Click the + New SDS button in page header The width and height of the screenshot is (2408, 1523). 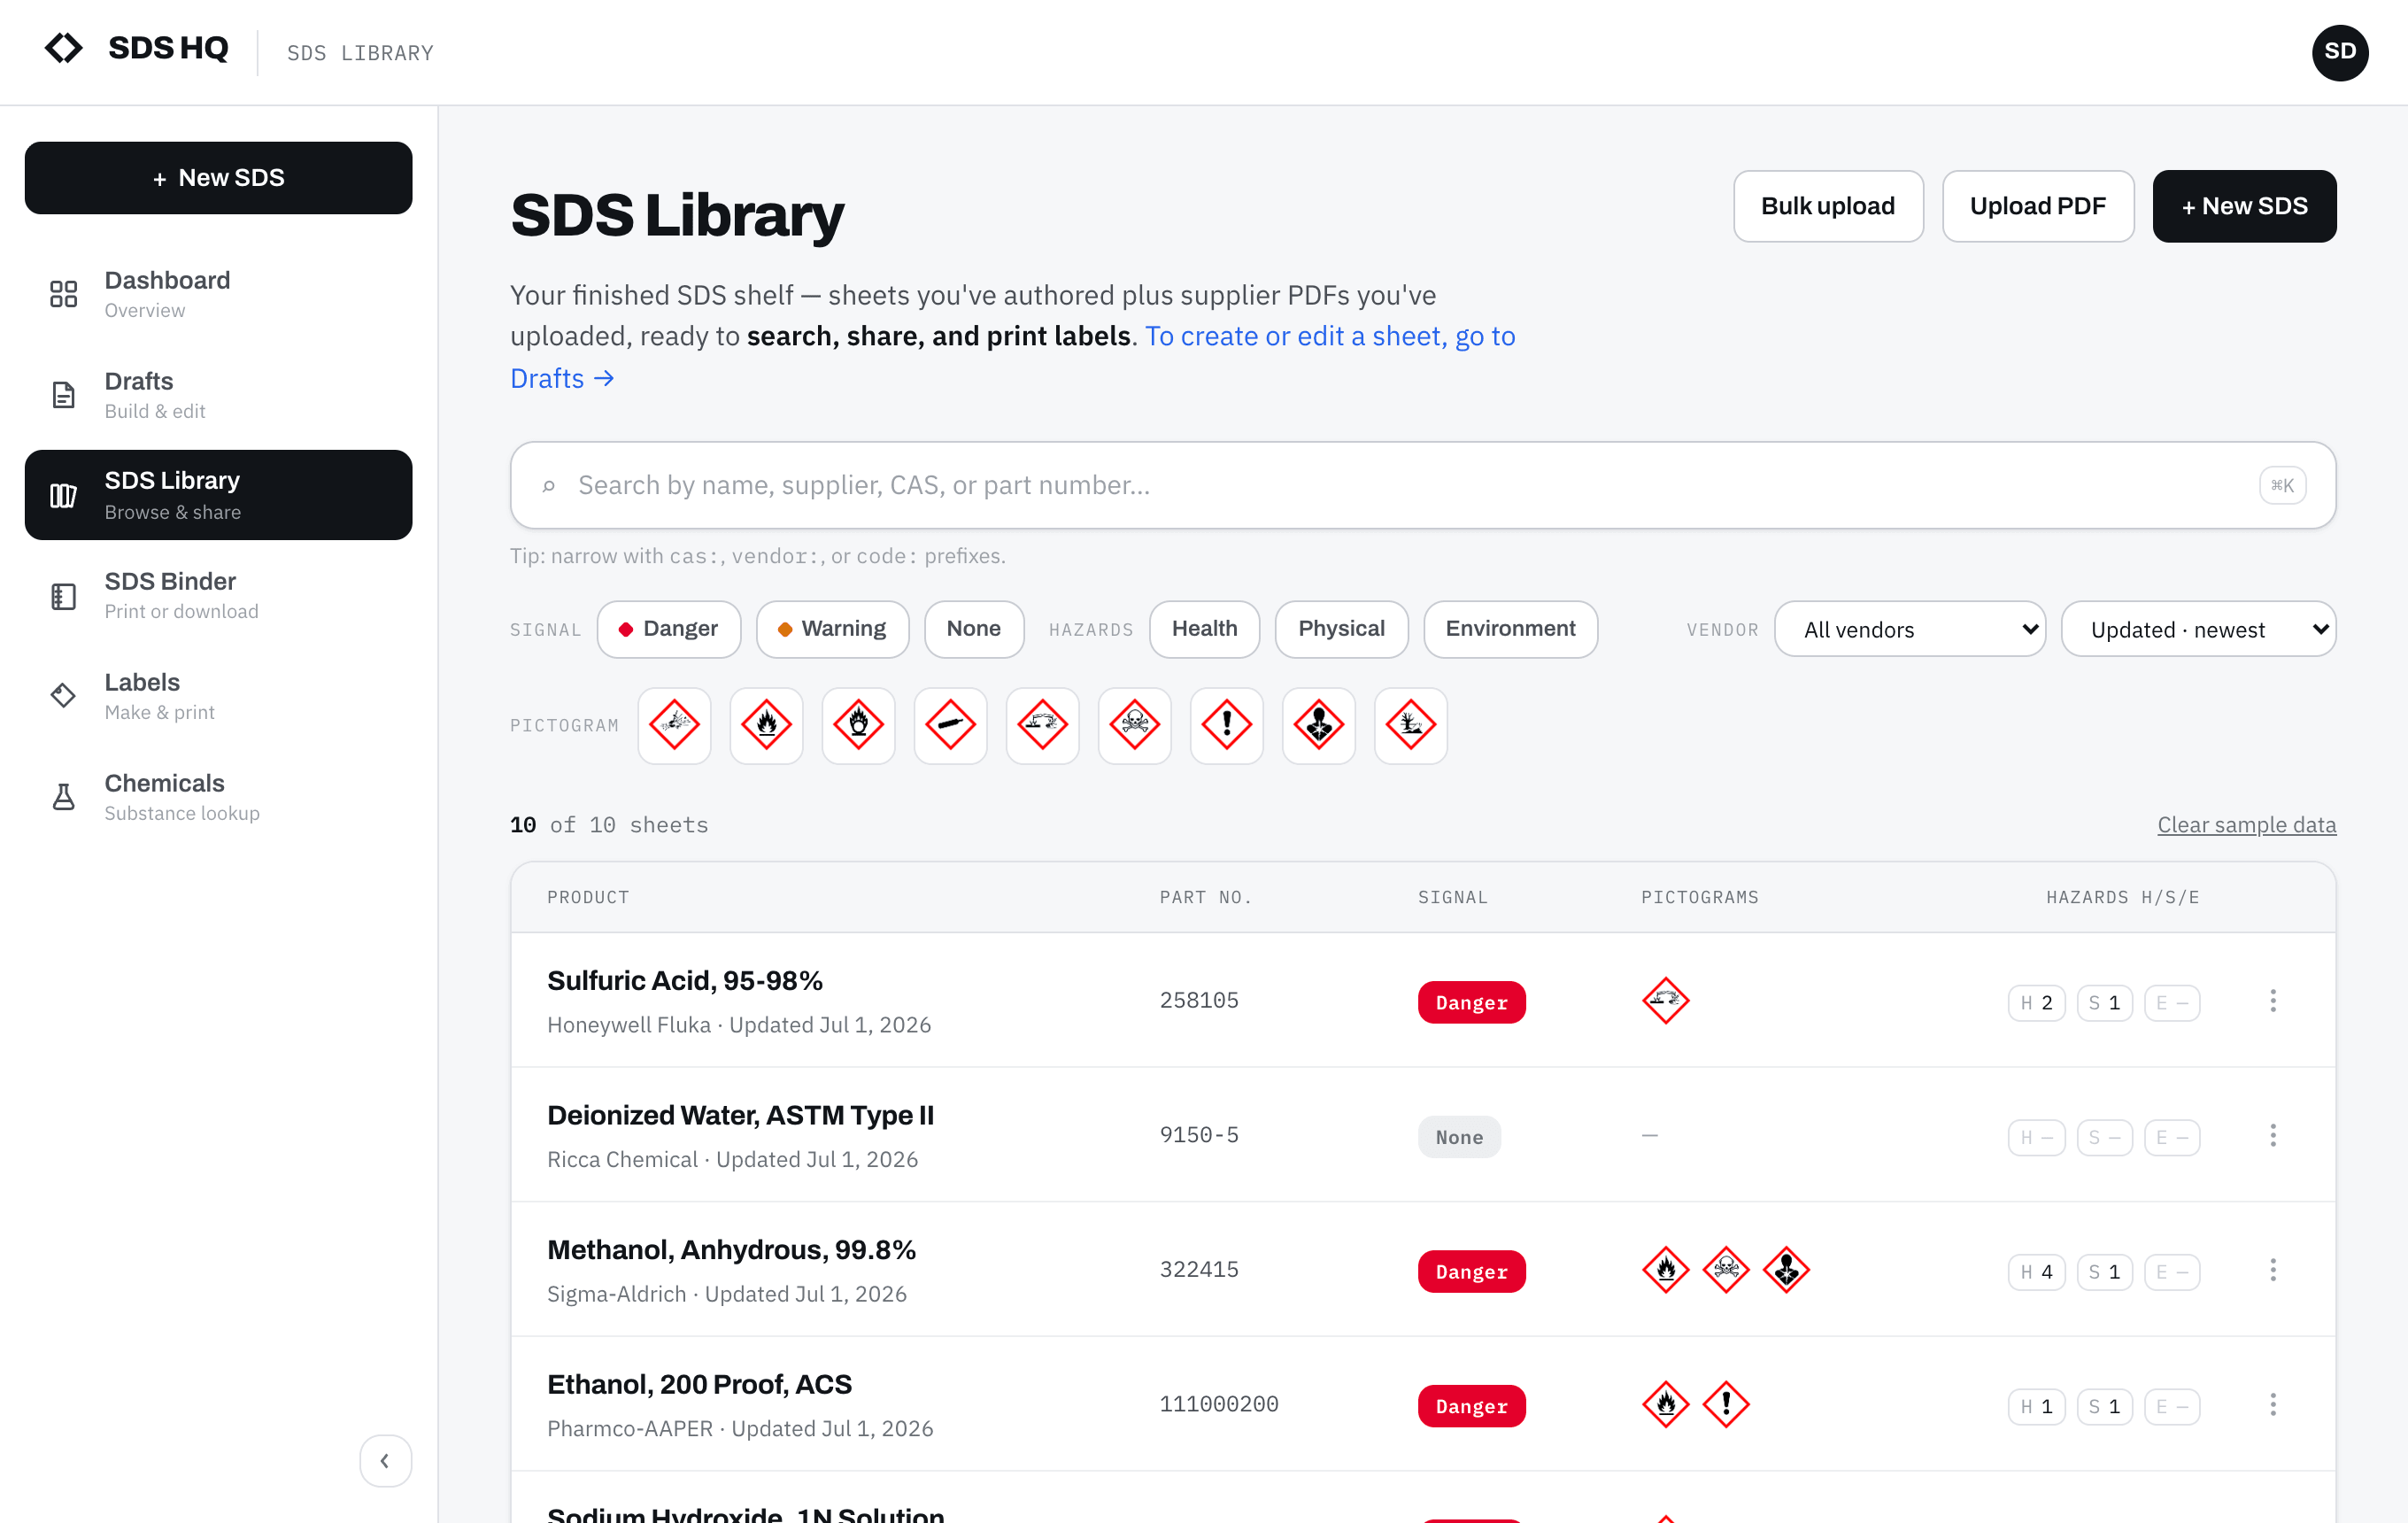point(2244,206)
